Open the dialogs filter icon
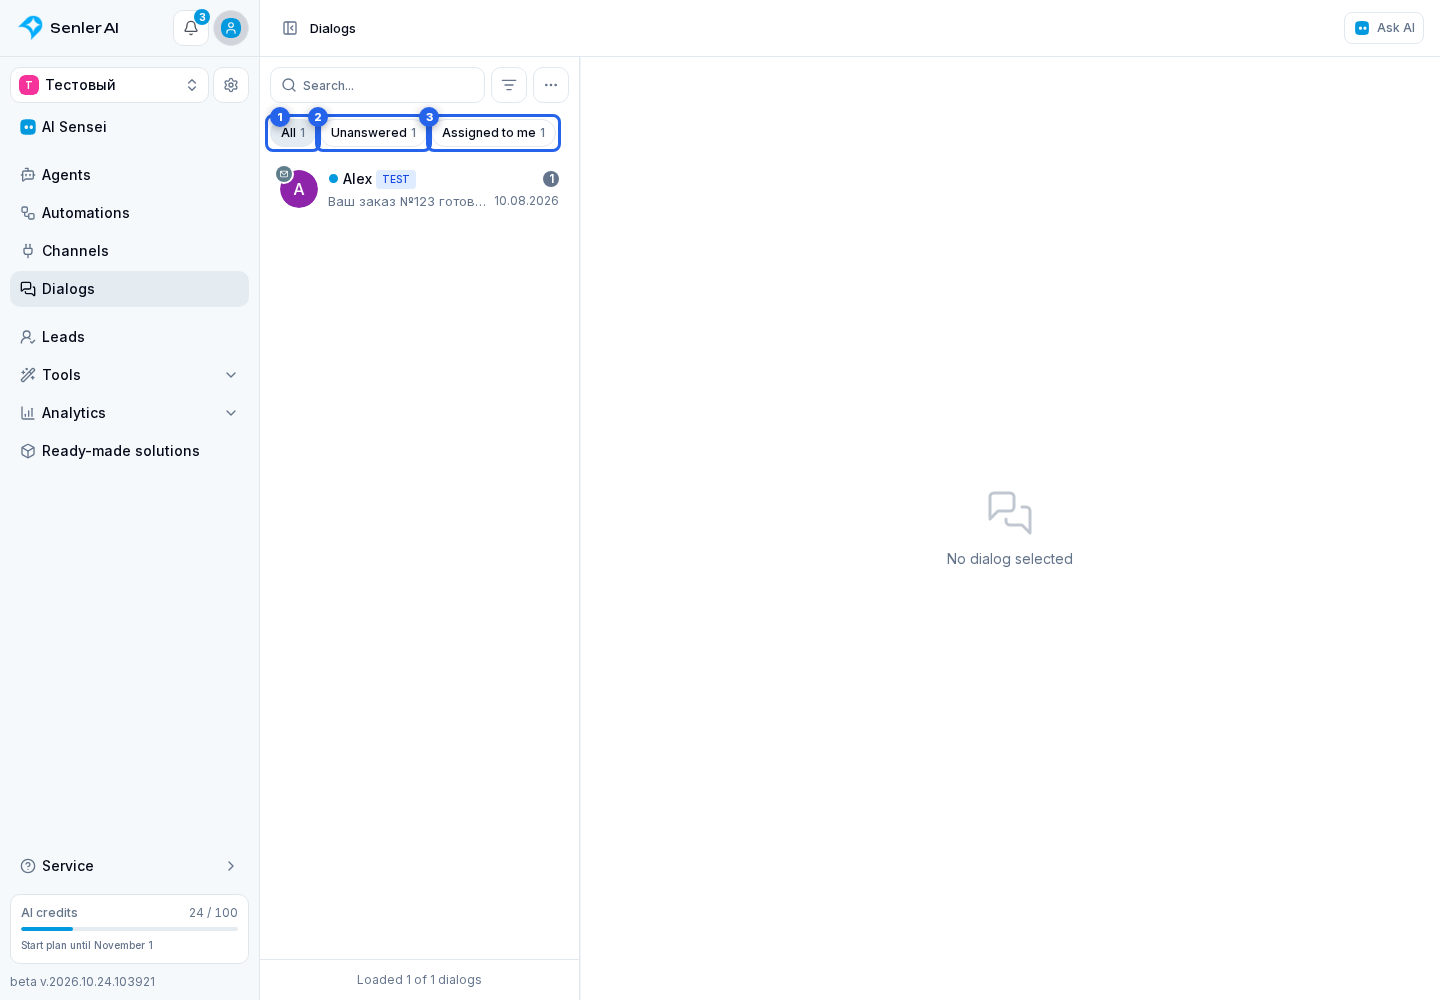This screenshot has height=1000, width=1440. (x=509, y=85)
